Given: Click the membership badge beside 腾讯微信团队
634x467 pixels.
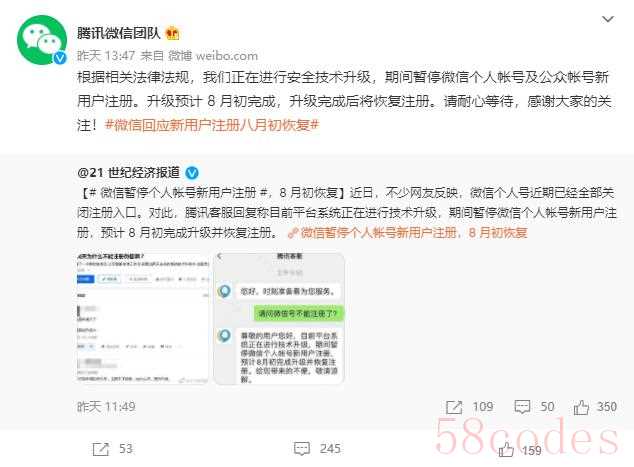Looking at the screenshot, I should coord(173,33).
